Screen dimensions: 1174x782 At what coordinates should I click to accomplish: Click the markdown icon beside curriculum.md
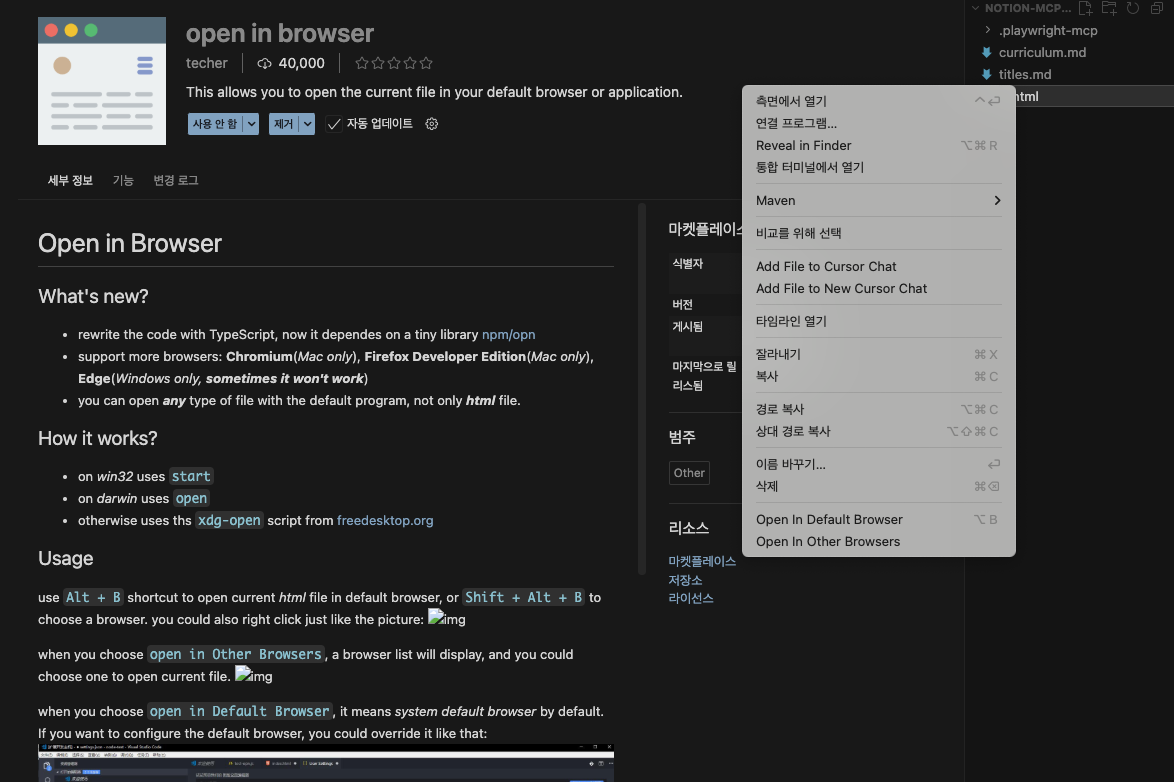tap(987, 52)
